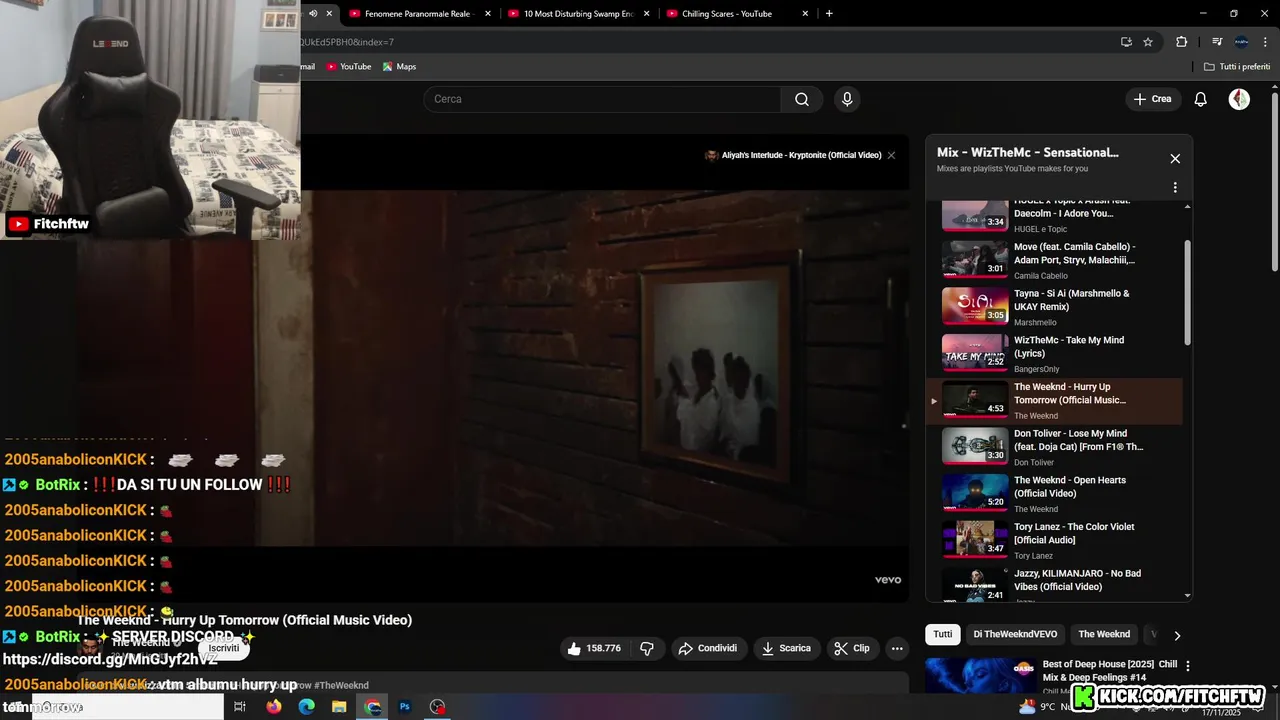
Task: Play Don Toliver - Lose My Mind
Action: (1055, 446)
